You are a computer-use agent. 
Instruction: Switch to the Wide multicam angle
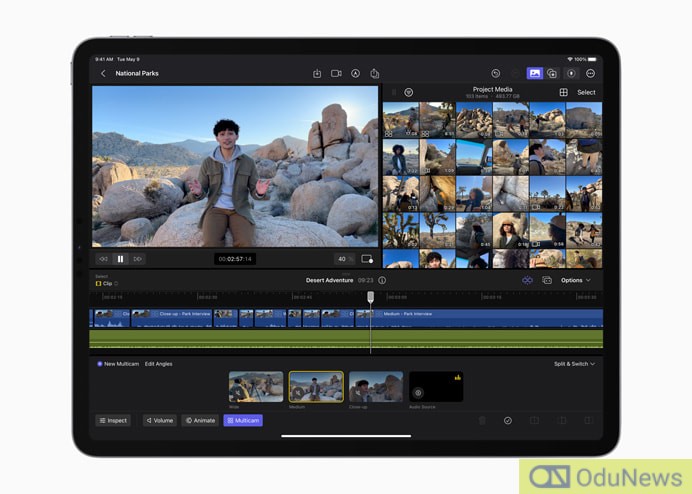[256, 387]
